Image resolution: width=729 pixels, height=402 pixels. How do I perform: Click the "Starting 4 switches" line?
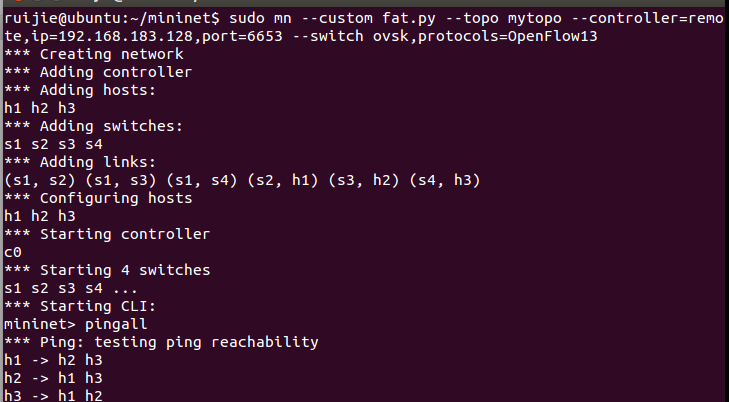click(x=107, y=270)
